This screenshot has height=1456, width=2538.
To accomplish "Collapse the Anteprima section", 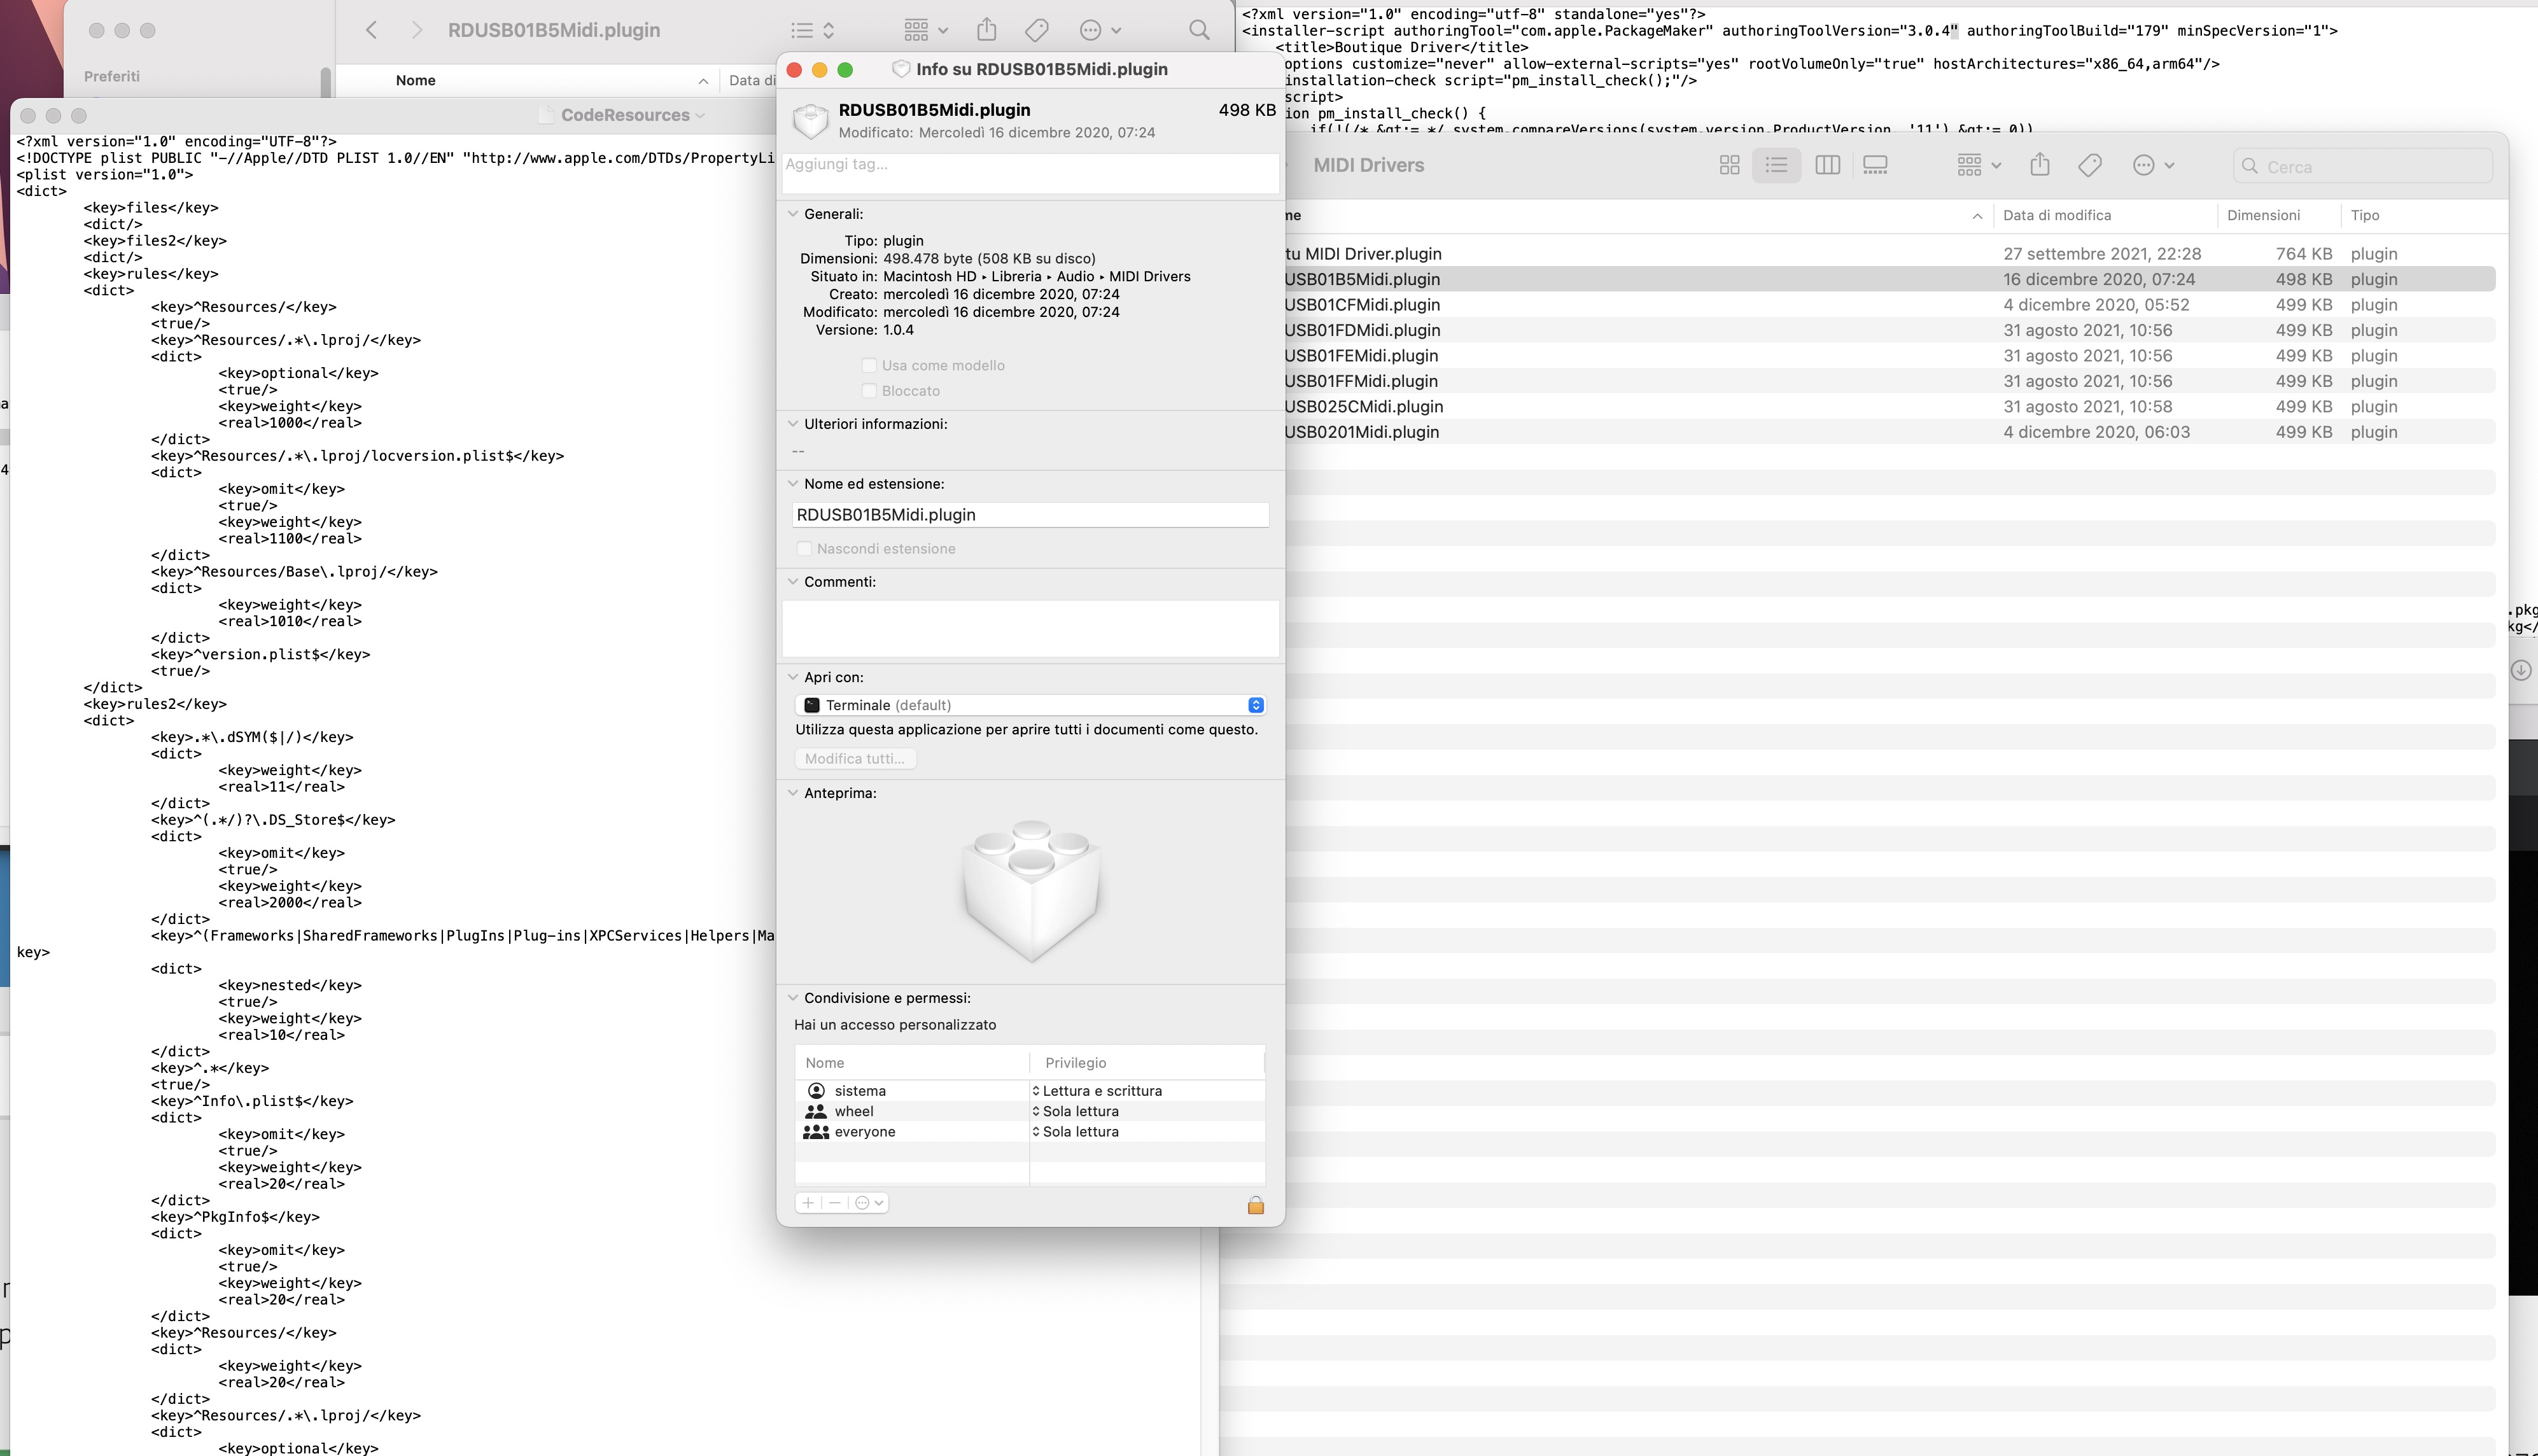I will (793, 793).
